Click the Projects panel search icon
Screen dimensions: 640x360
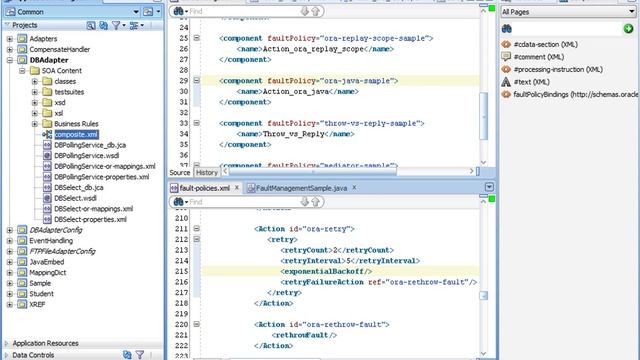pyautogui.click(x=91, y=25)
